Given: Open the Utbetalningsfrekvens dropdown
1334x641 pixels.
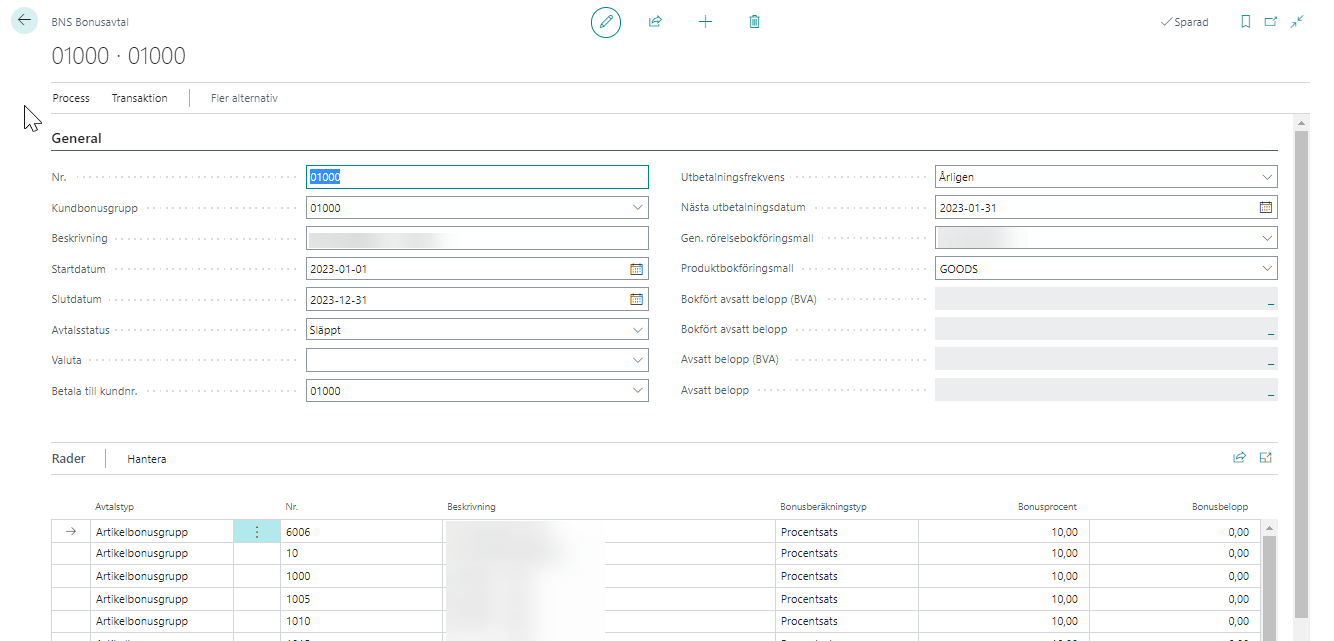Looking at the screenshot, I should (x=1267, y=177).
